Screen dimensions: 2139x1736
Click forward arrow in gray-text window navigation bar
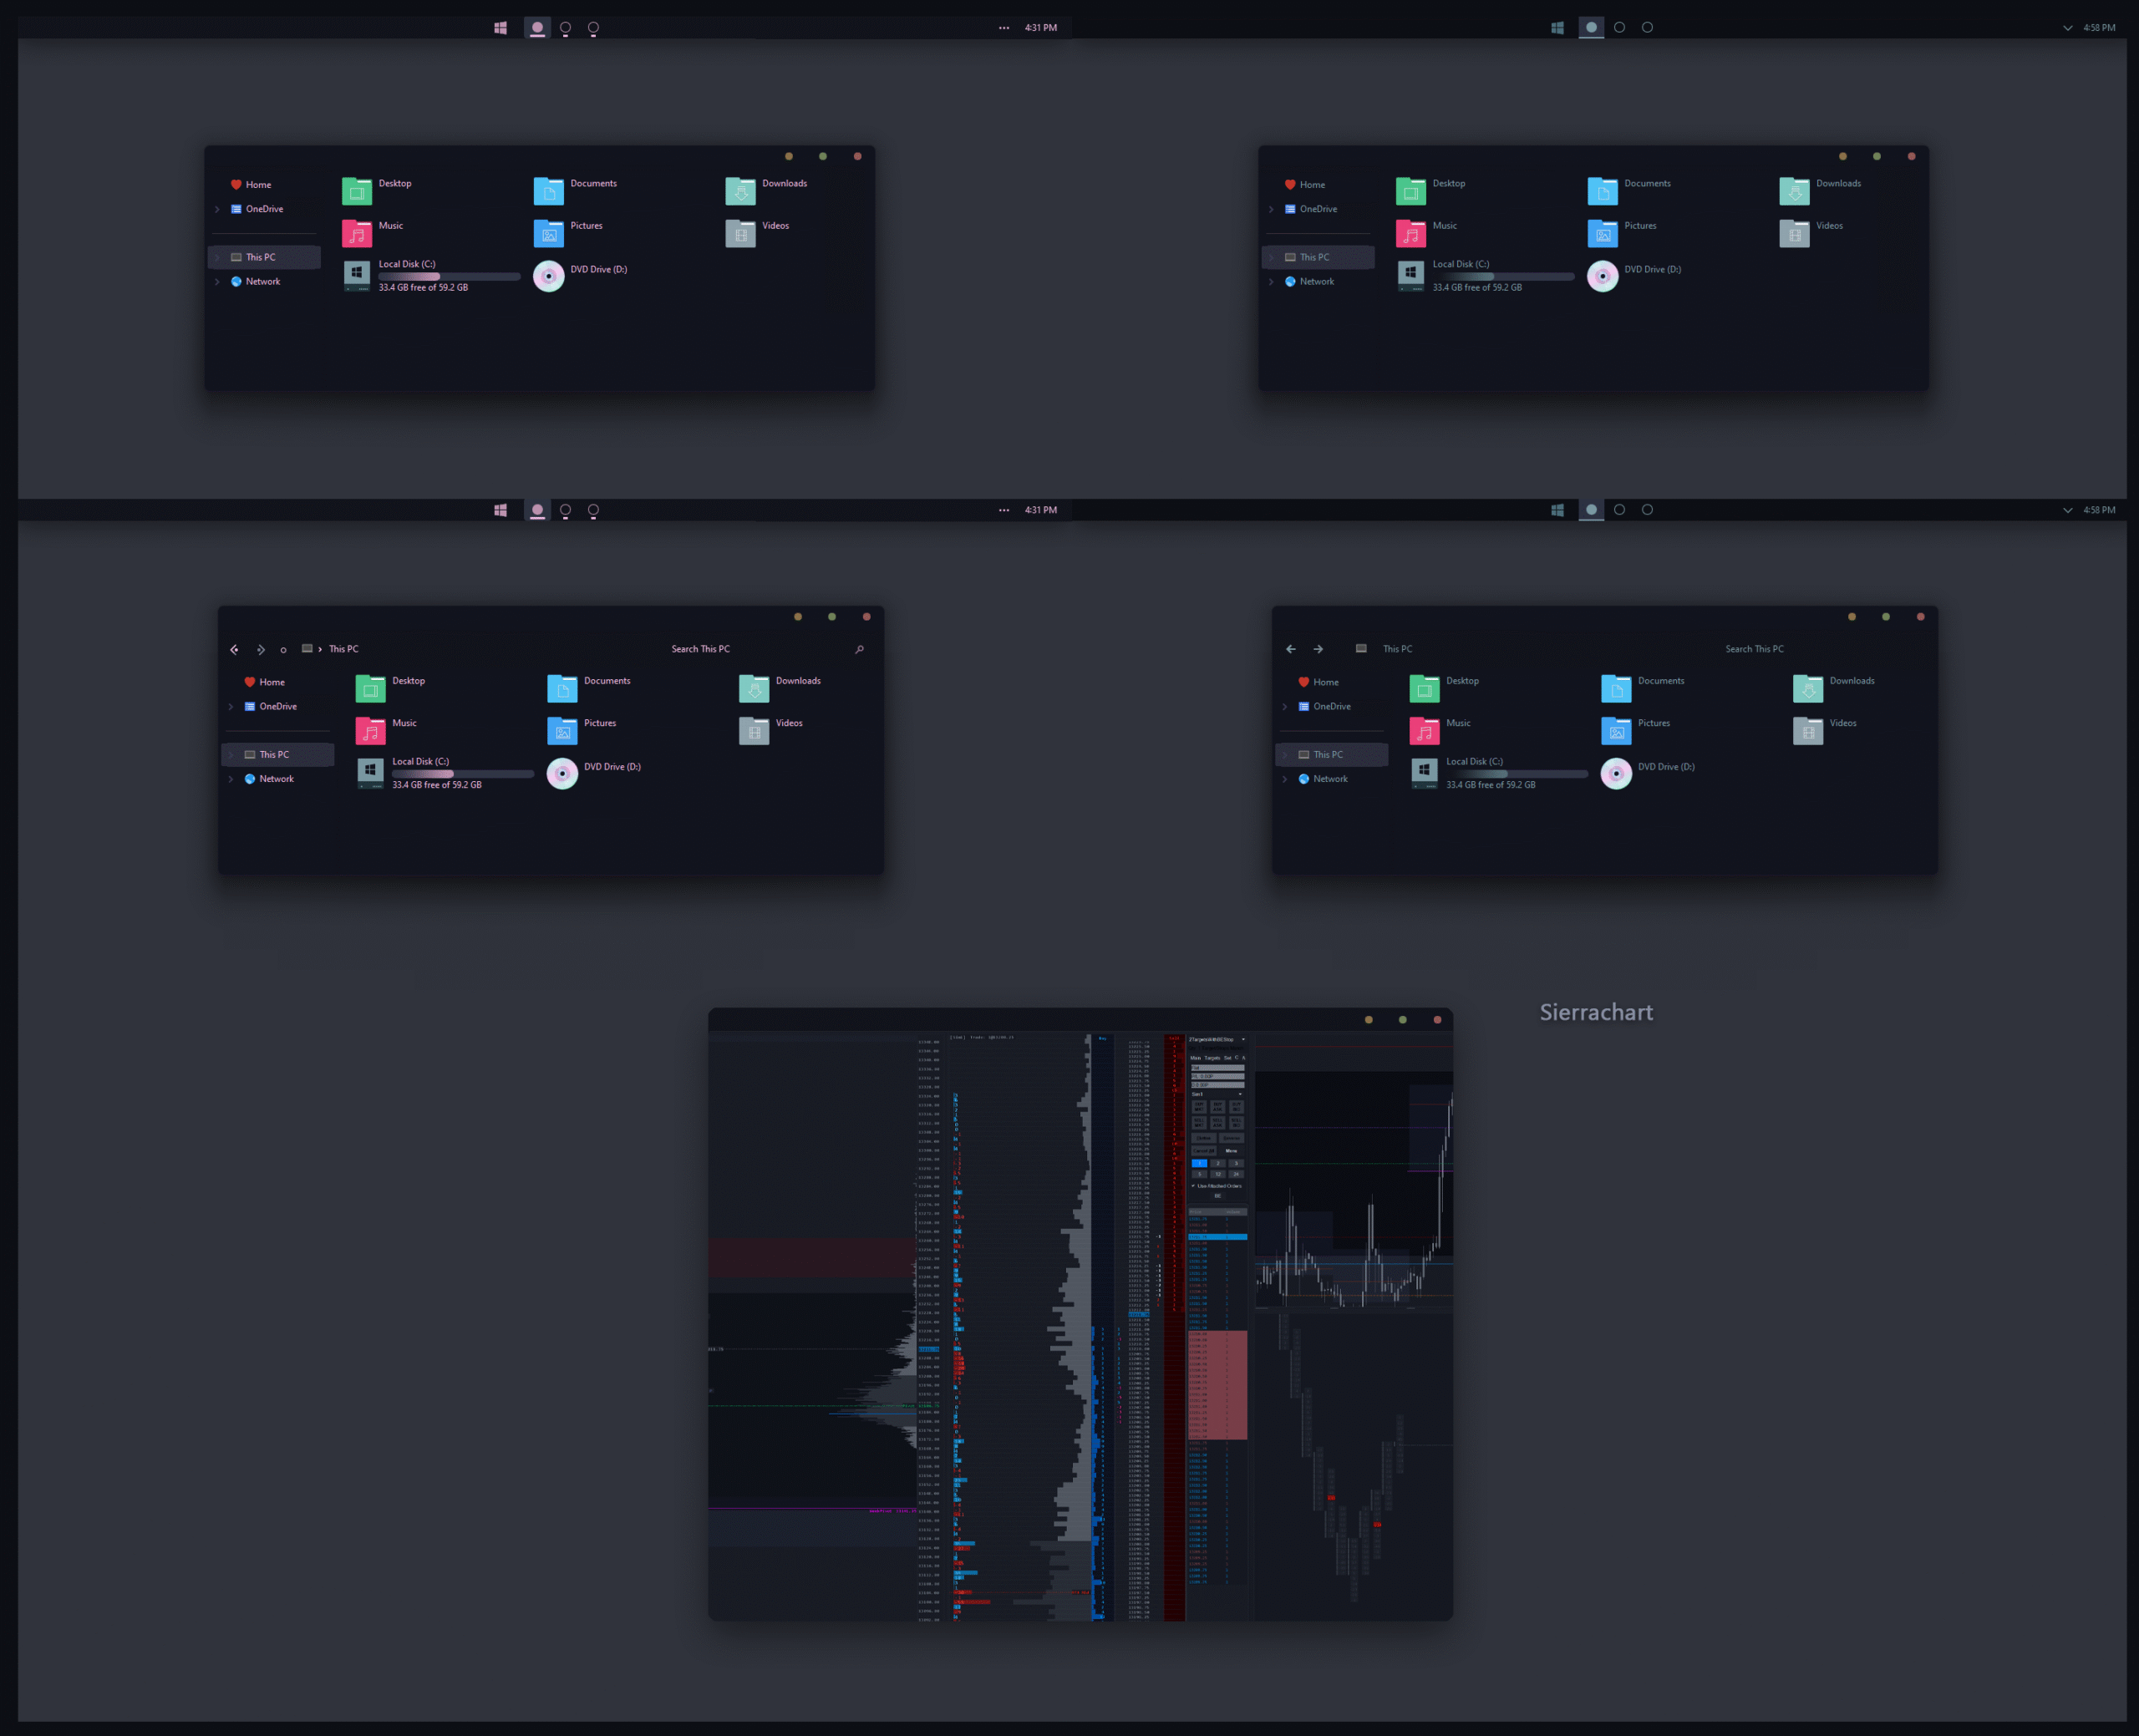1318,649
